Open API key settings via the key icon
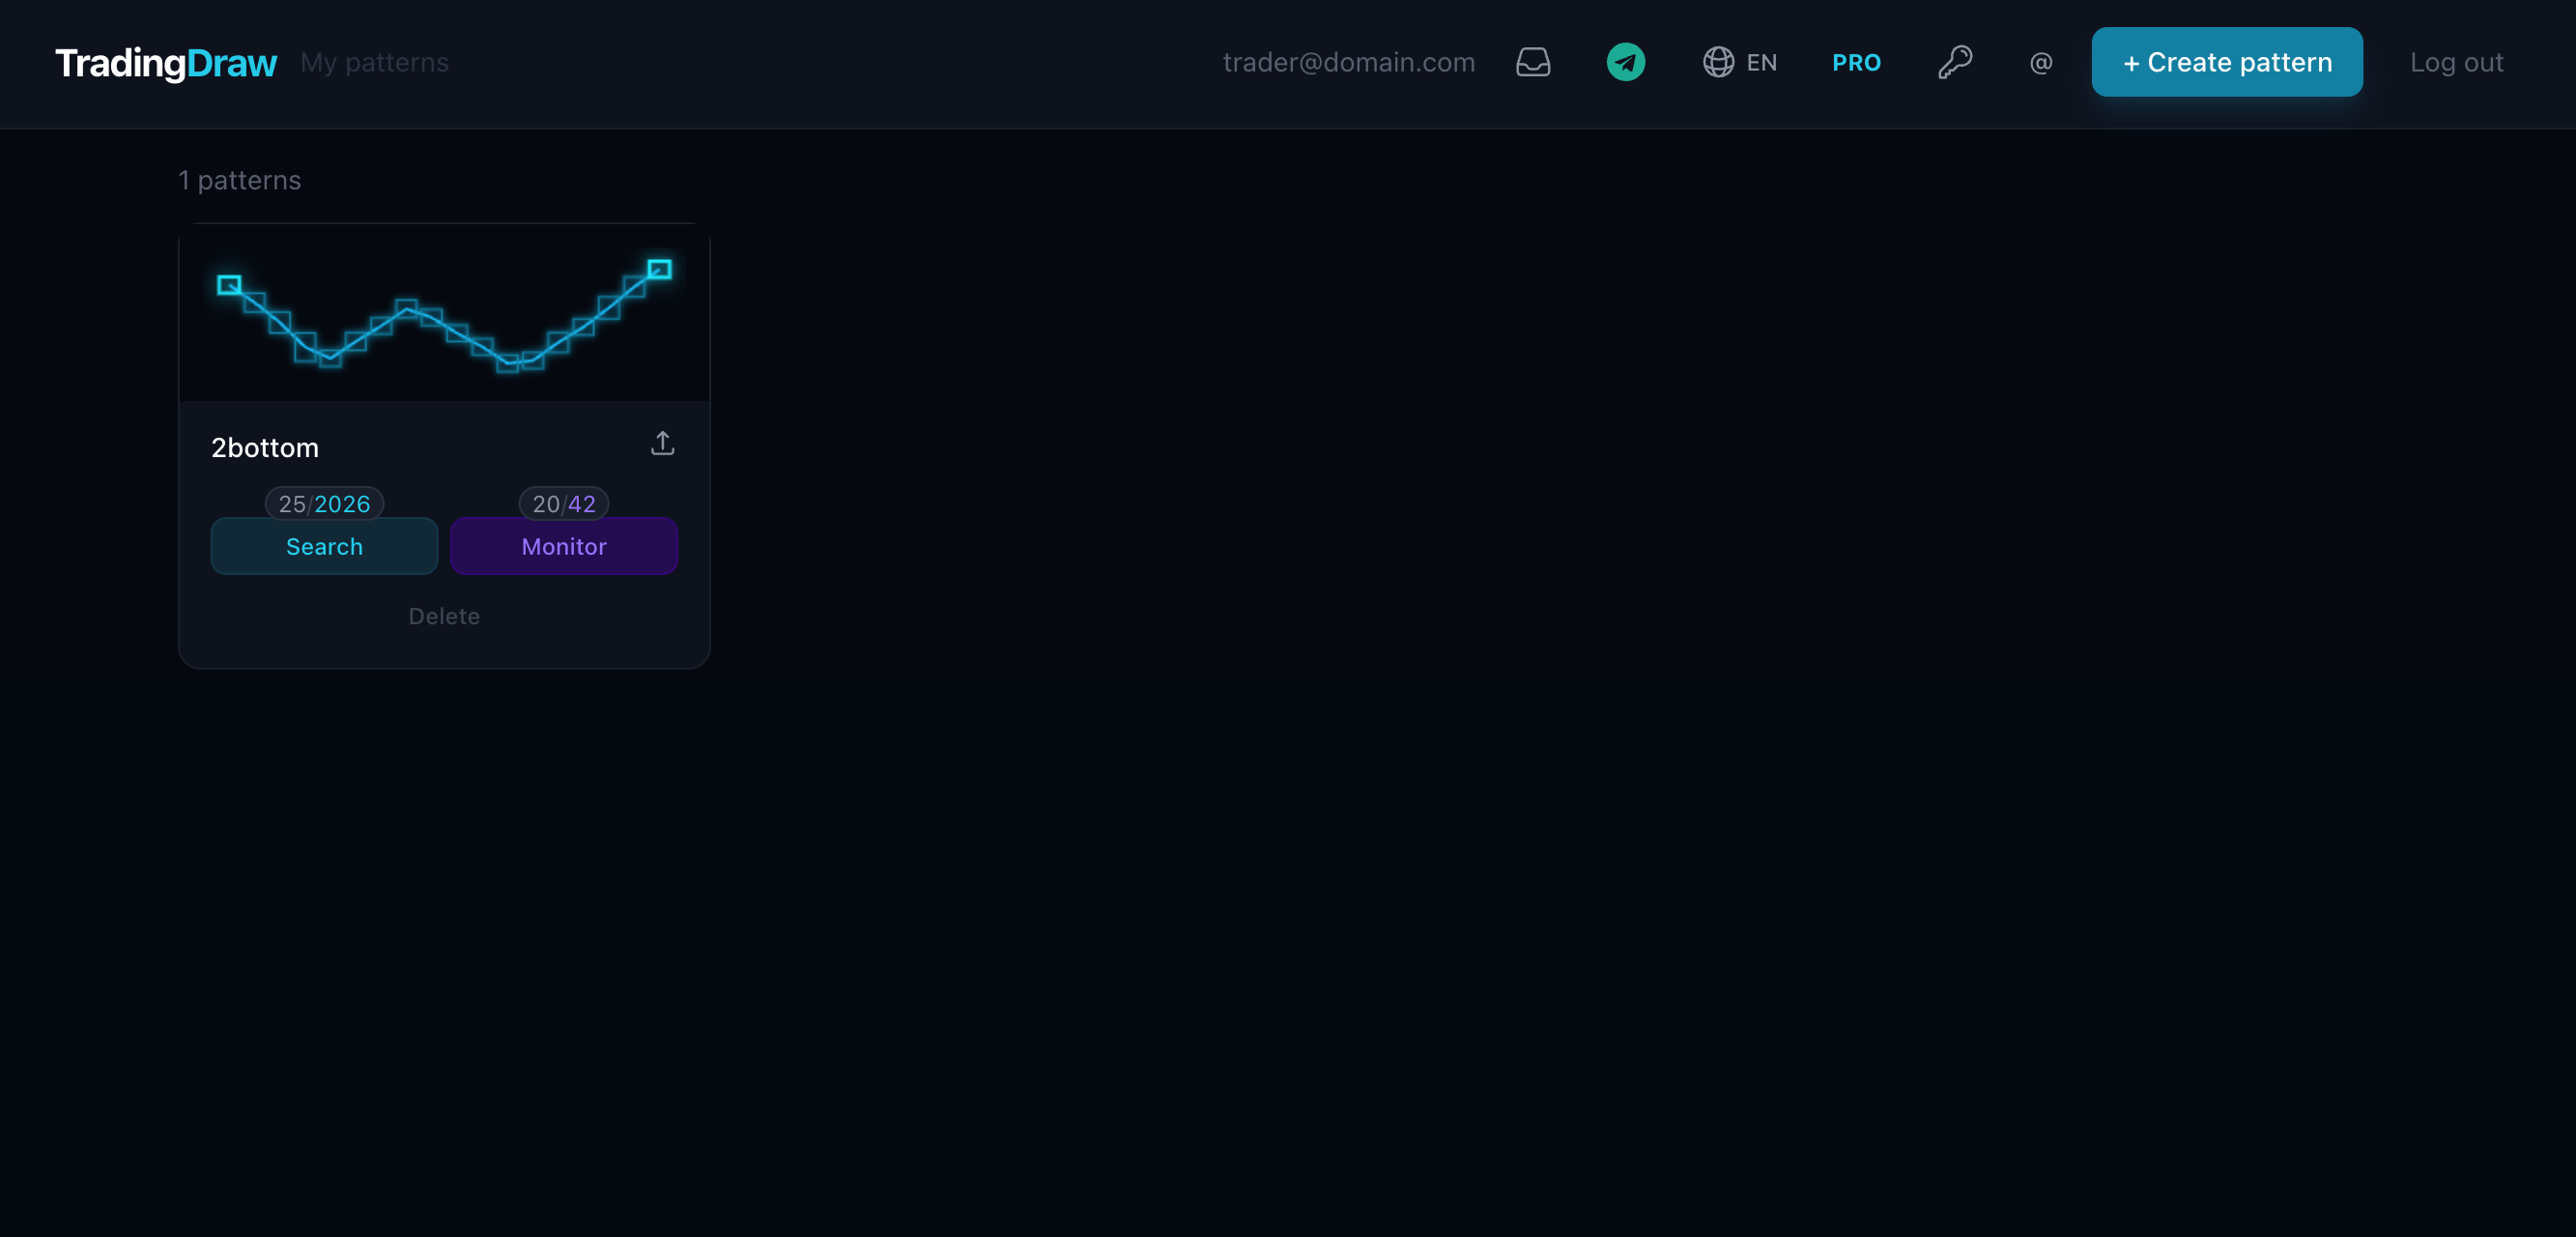Screen dimensions: 2576x1237 tap(1955, 62)
